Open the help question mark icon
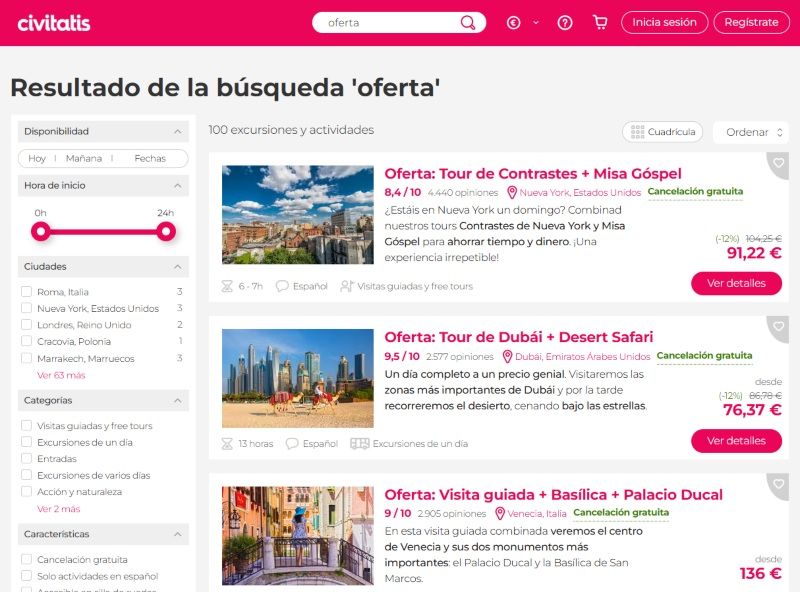The image size is (800, 592). point(565,22)
